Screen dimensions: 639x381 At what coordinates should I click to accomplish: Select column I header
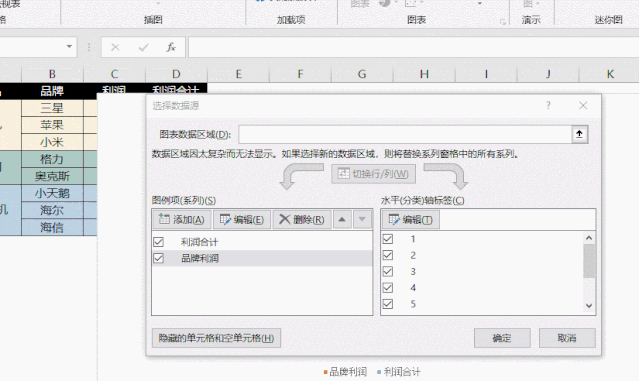486,74
